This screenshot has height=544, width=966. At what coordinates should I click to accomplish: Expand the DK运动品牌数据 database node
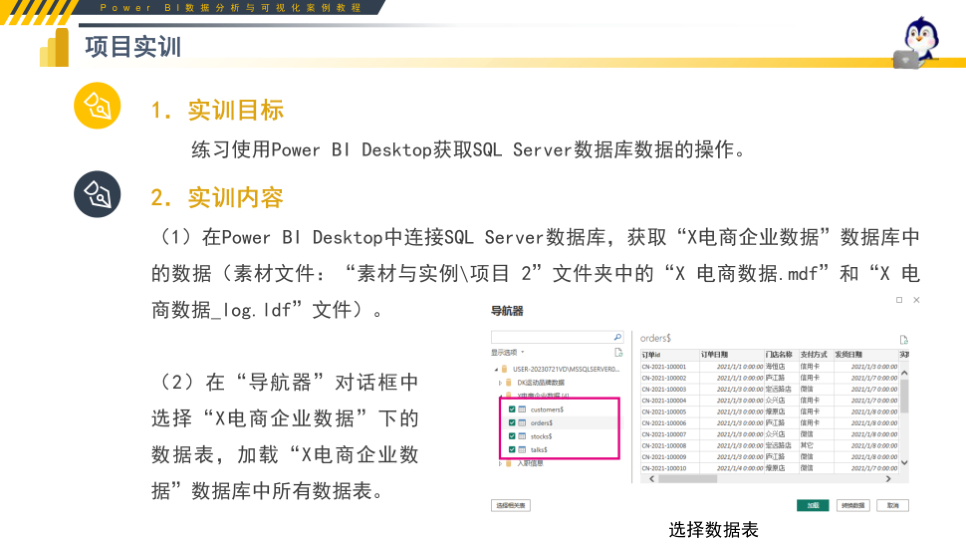500,383
